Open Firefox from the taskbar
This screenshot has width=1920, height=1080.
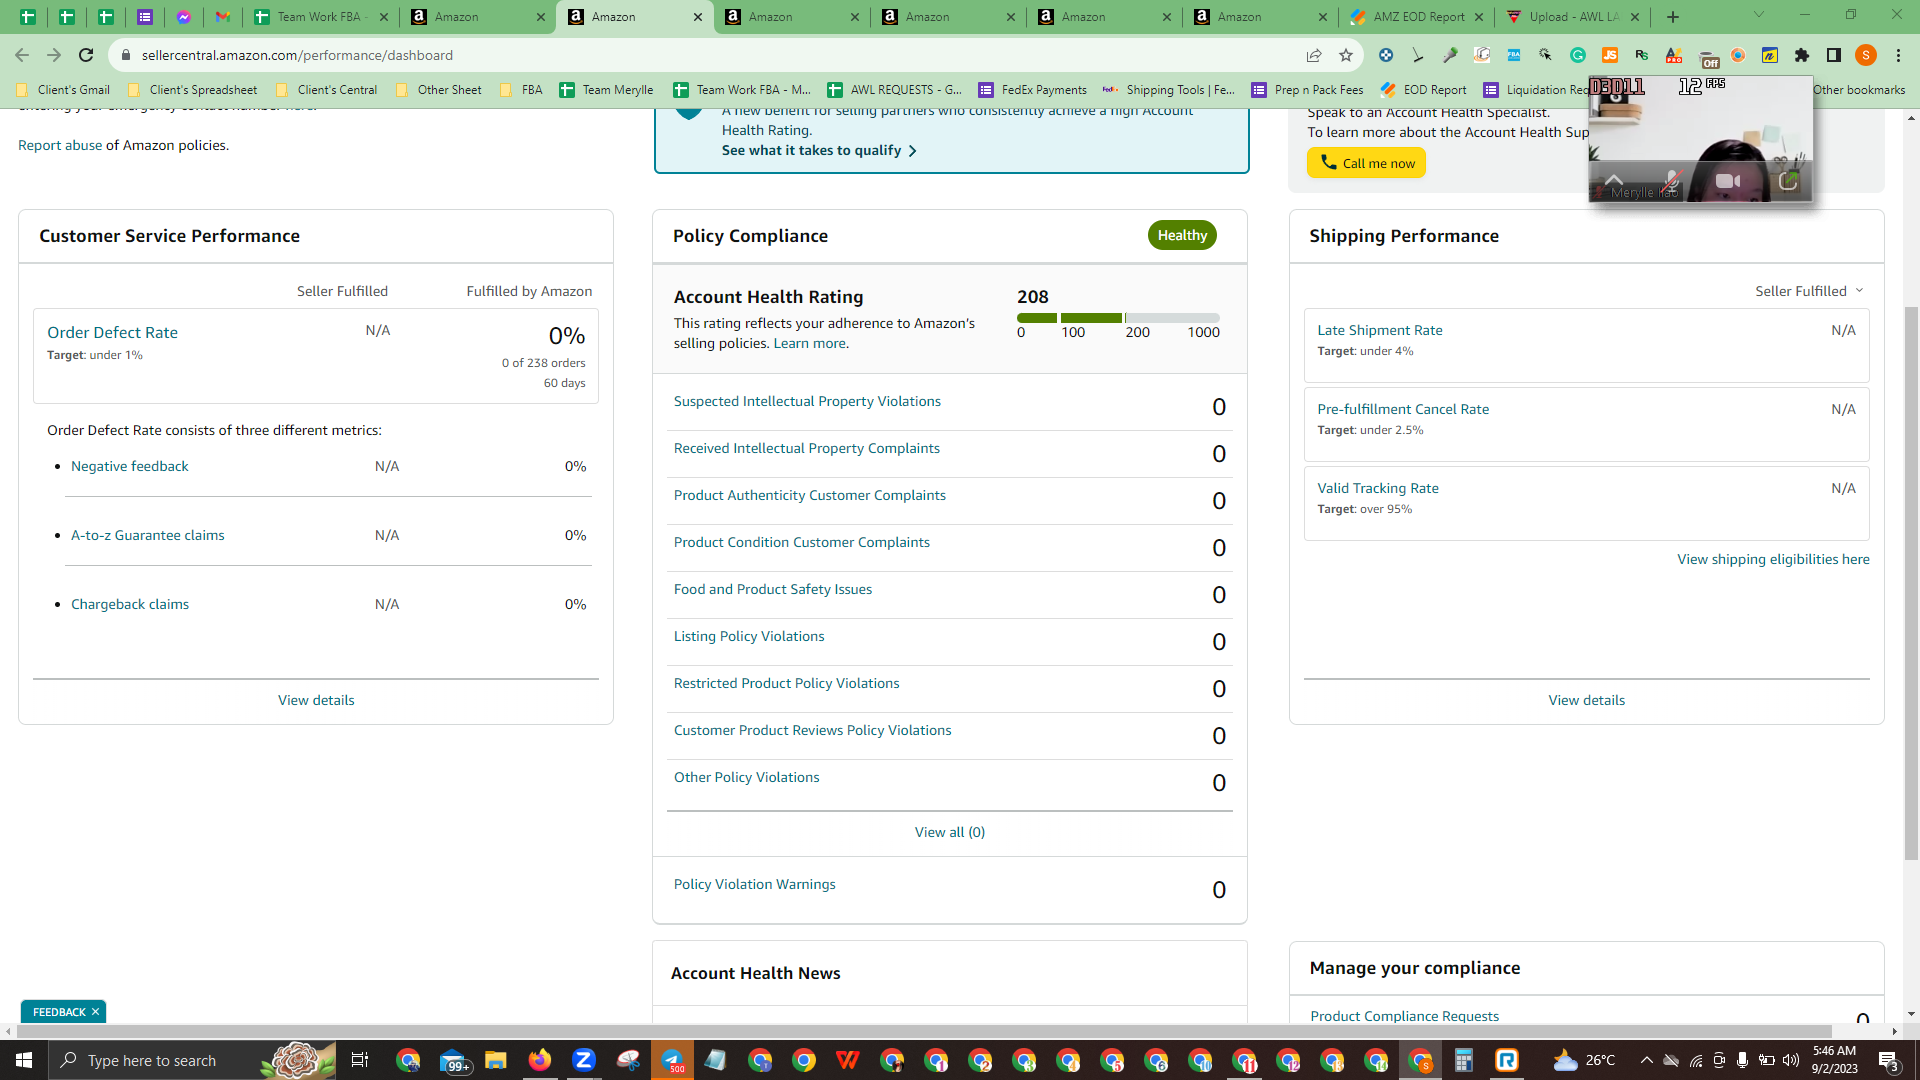[540, 1060]
